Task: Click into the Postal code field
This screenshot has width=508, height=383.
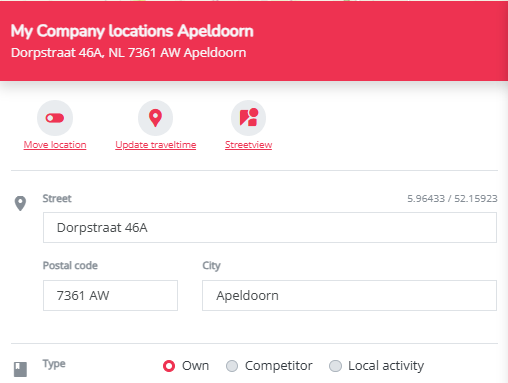Action: pos(110,295)
